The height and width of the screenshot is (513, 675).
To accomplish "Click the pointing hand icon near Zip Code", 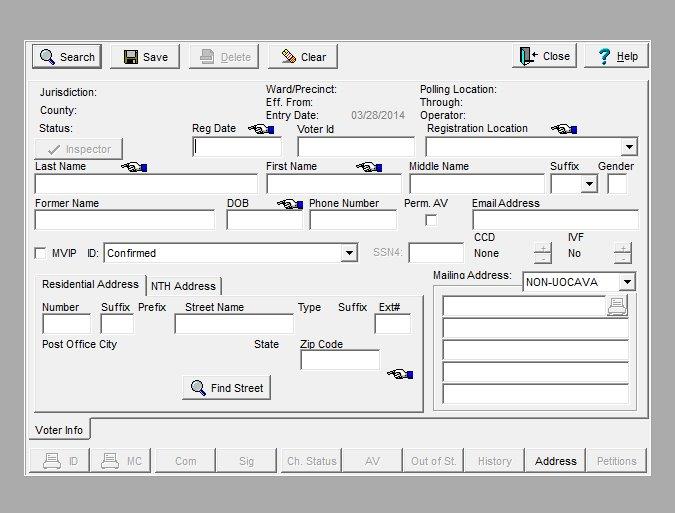I will 400,374.
